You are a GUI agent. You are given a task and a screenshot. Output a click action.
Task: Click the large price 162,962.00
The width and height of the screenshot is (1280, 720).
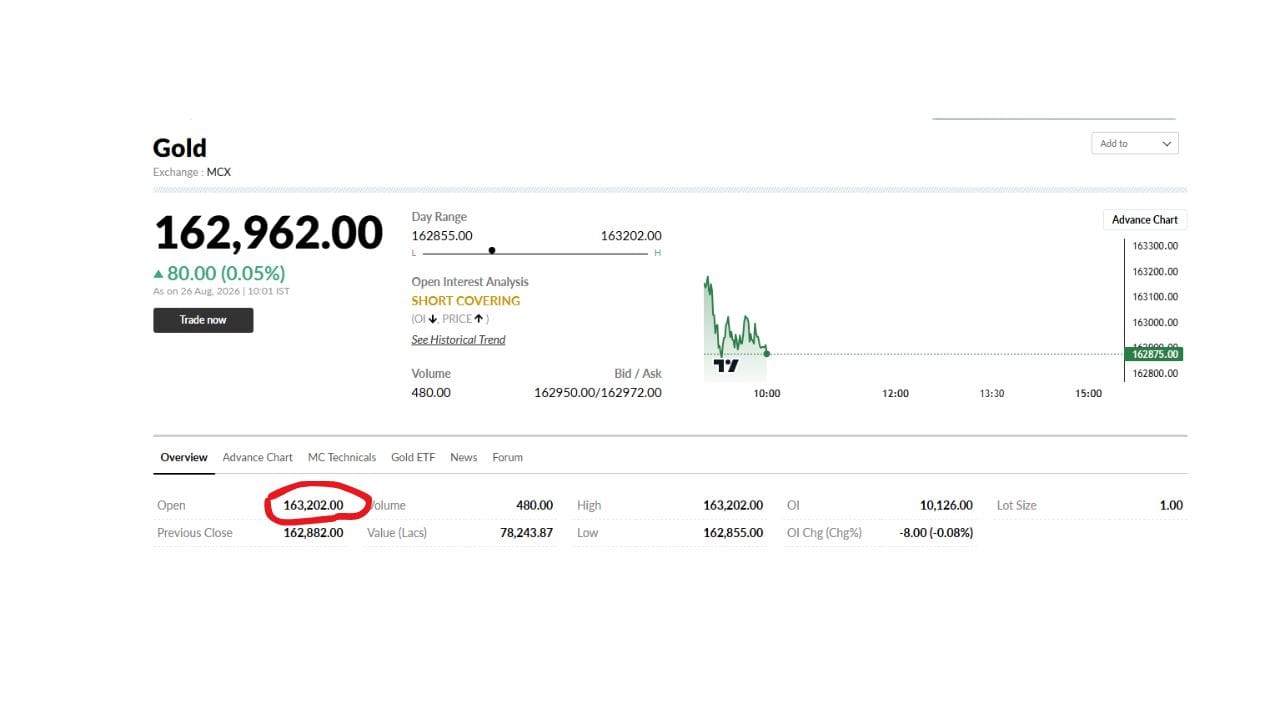(268, 233)
